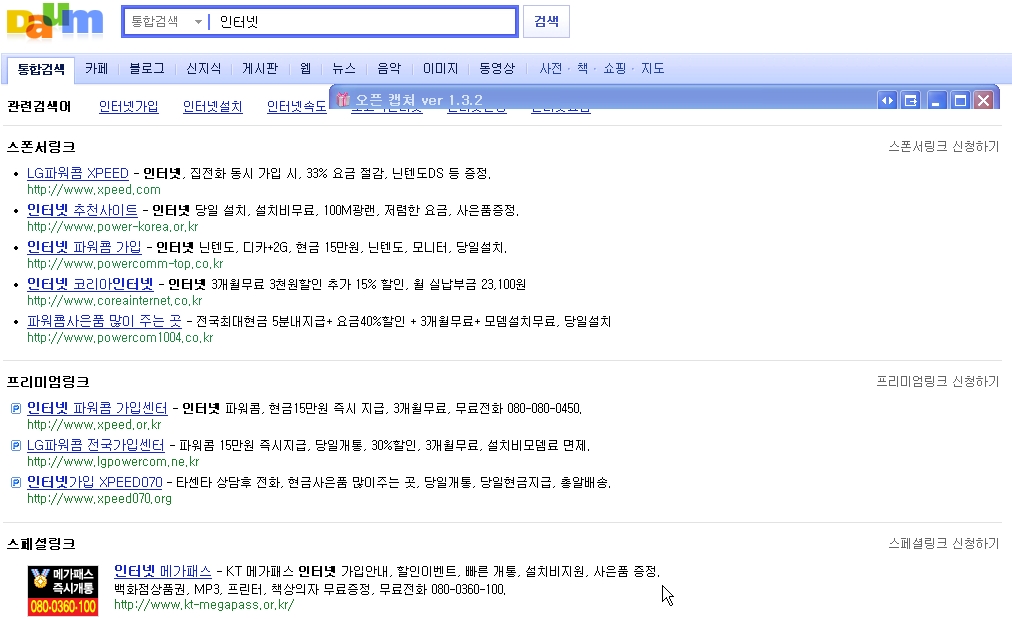Switch to the 동영상 tab
The width and height of the screenshot is (1012, 619).
497,68
